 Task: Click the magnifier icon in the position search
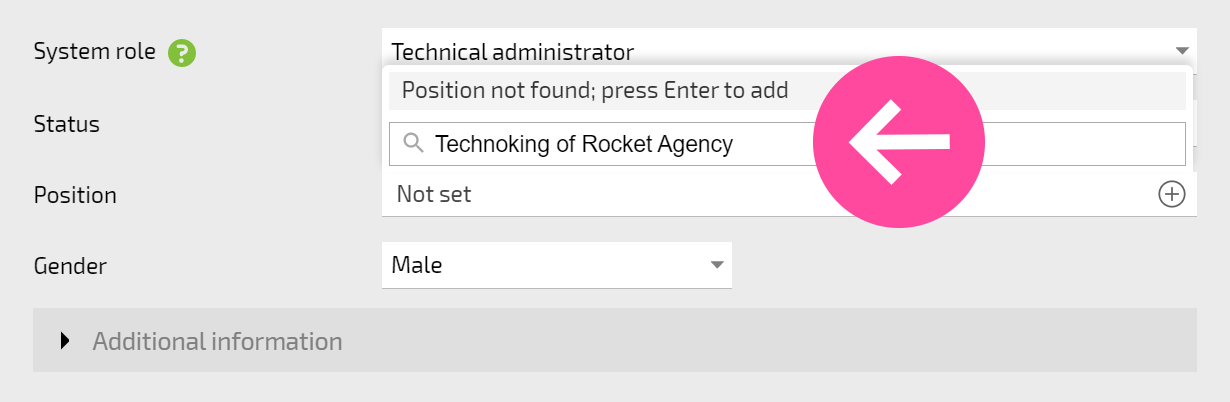tap(414, 144)
